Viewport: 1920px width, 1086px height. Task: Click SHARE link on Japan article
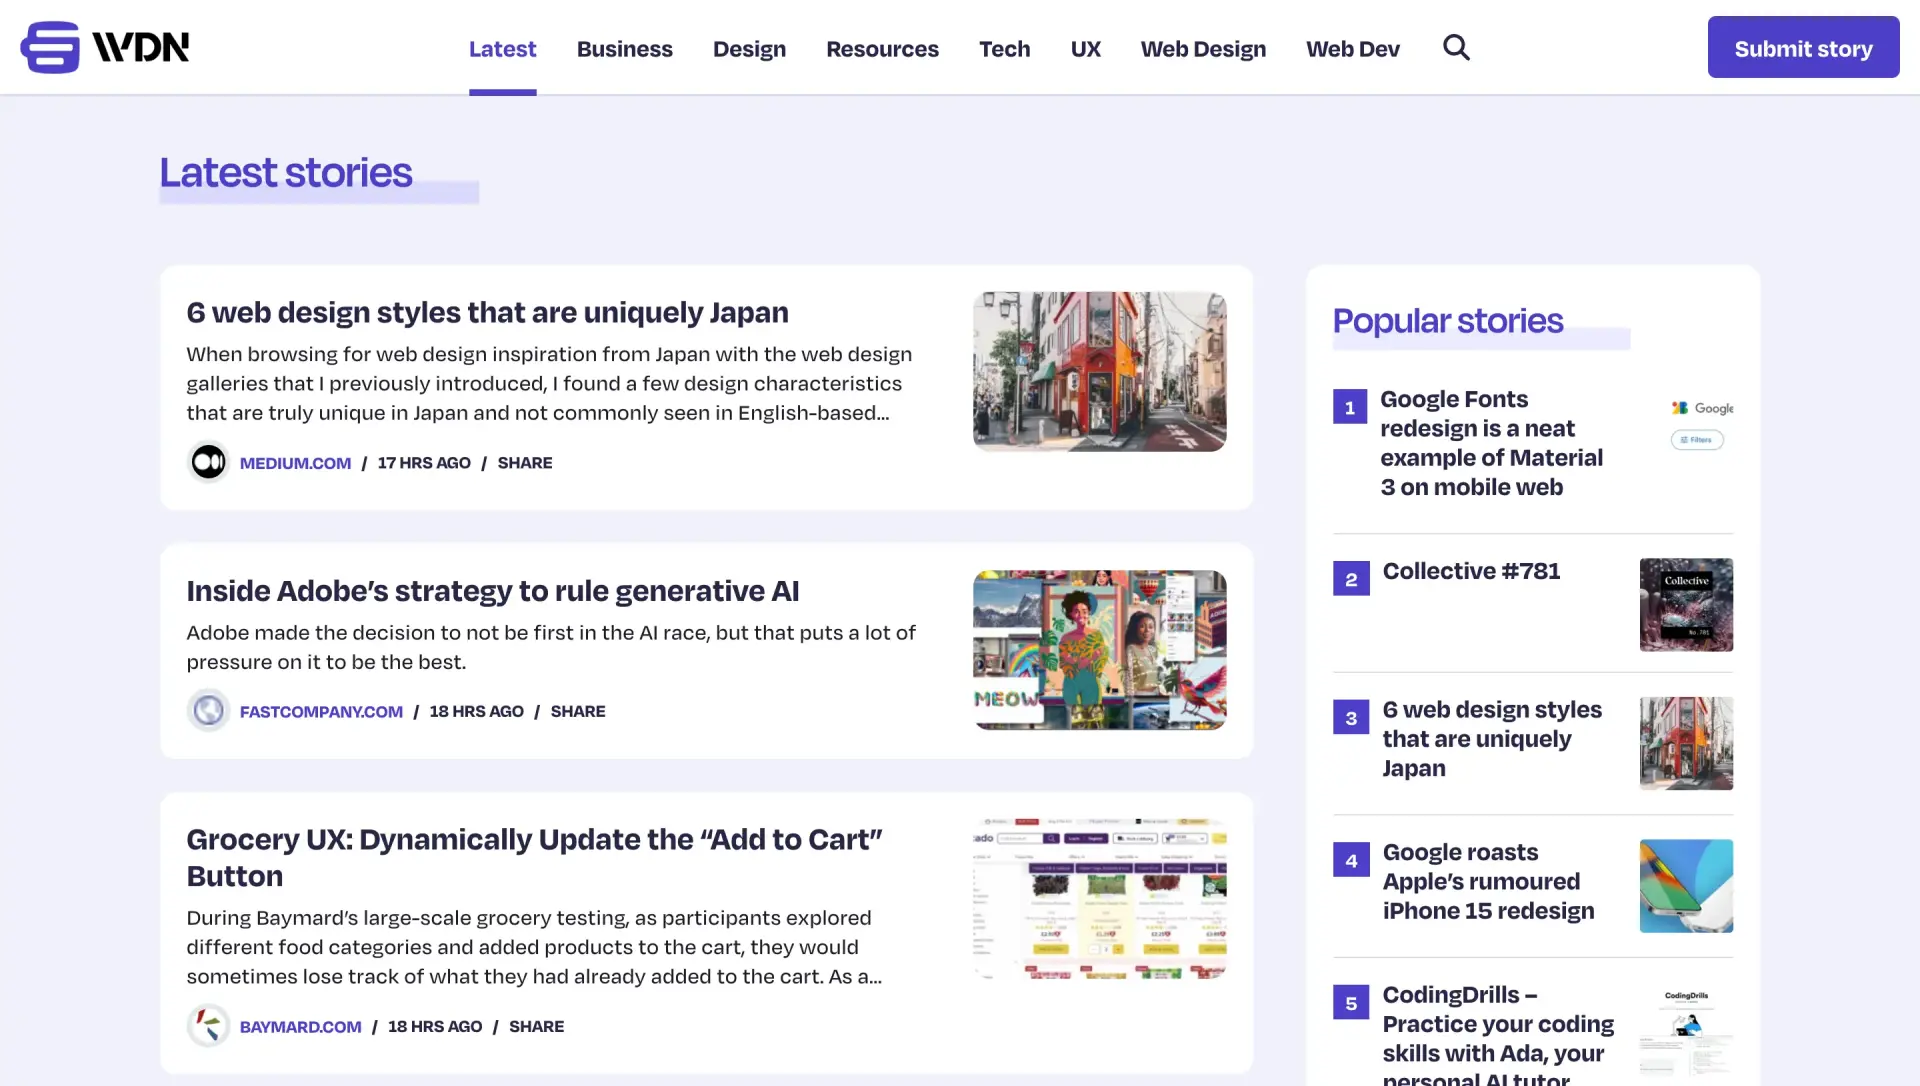click(525, 461)
